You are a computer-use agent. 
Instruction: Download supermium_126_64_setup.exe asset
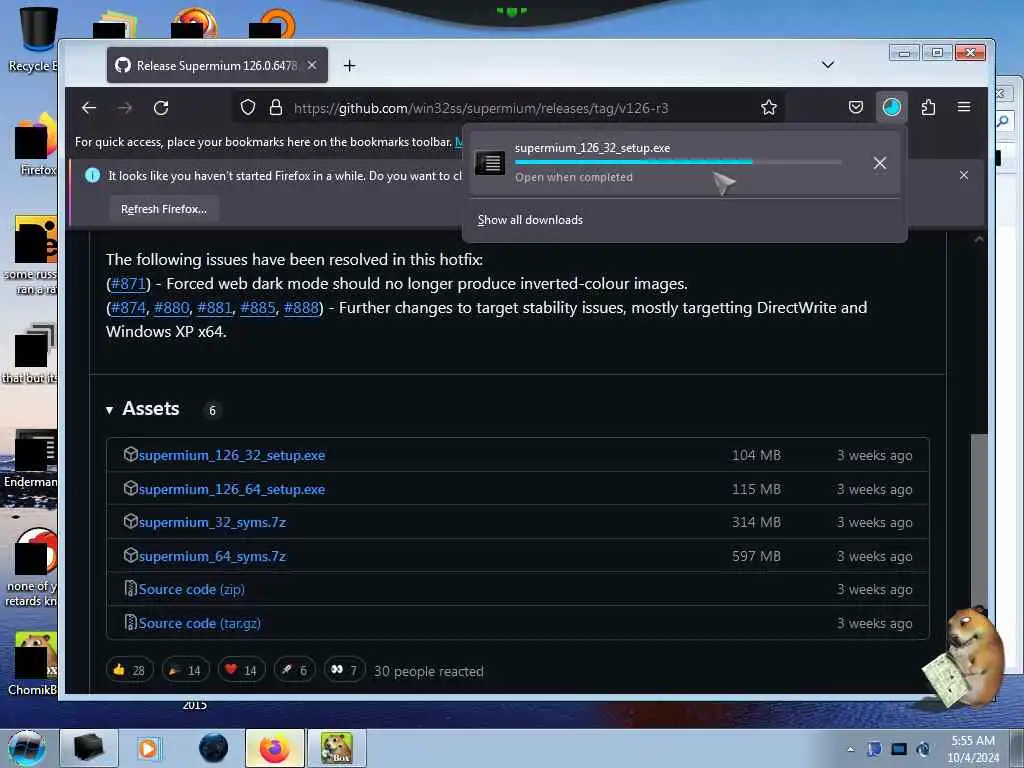pyautogui.click(x=232, y=489)
